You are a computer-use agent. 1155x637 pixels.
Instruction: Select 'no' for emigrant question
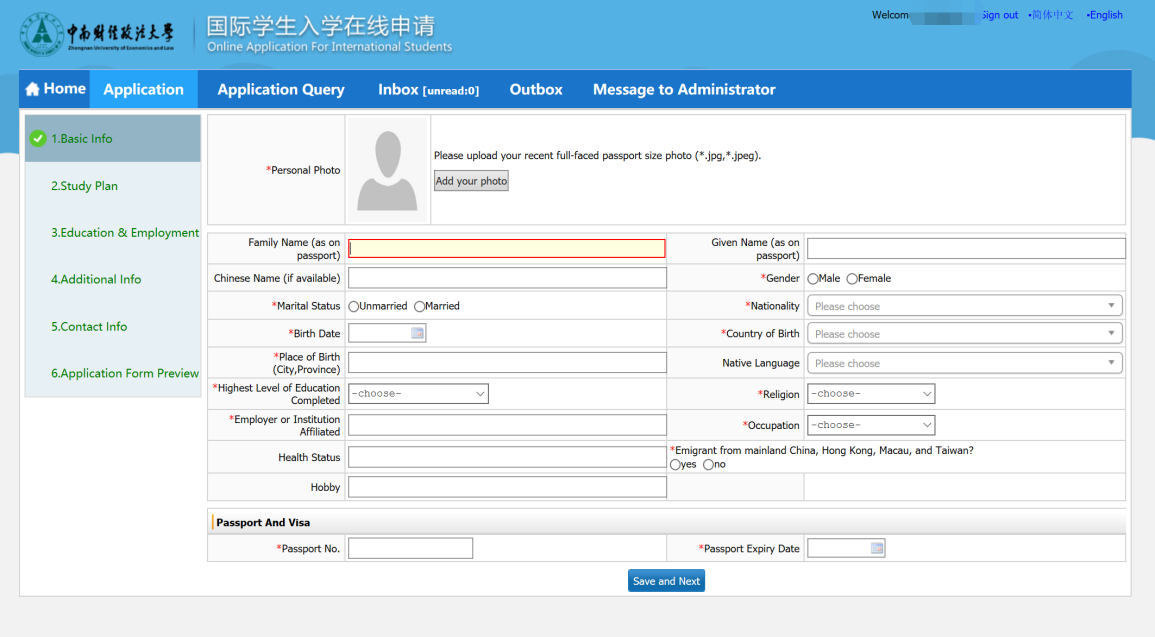point(709,465)
